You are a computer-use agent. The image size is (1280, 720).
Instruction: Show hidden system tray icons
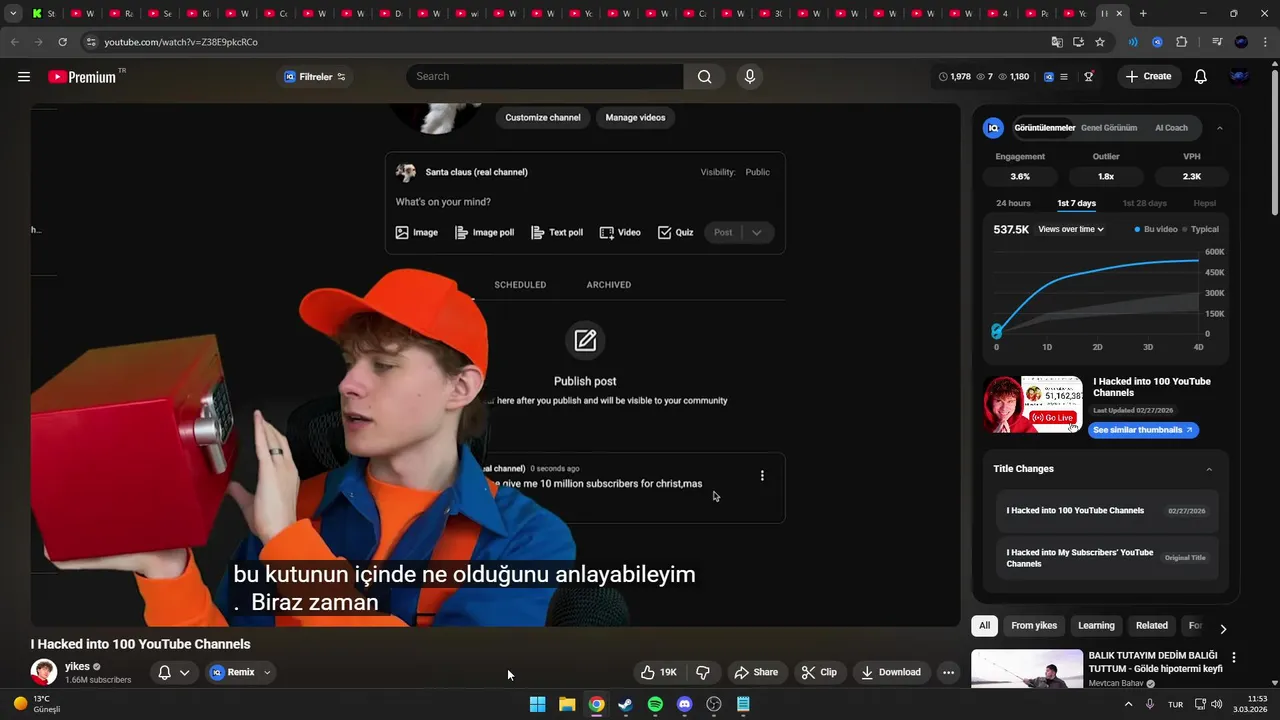1129,704
